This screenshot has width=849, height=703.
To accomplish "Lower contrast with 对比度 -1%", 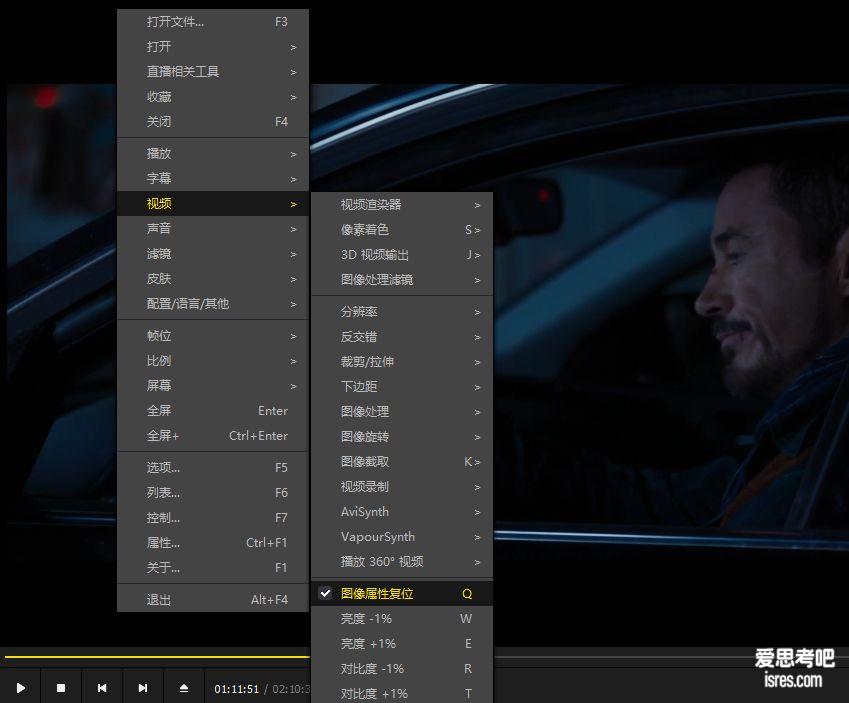I will [x=402, y=668].
